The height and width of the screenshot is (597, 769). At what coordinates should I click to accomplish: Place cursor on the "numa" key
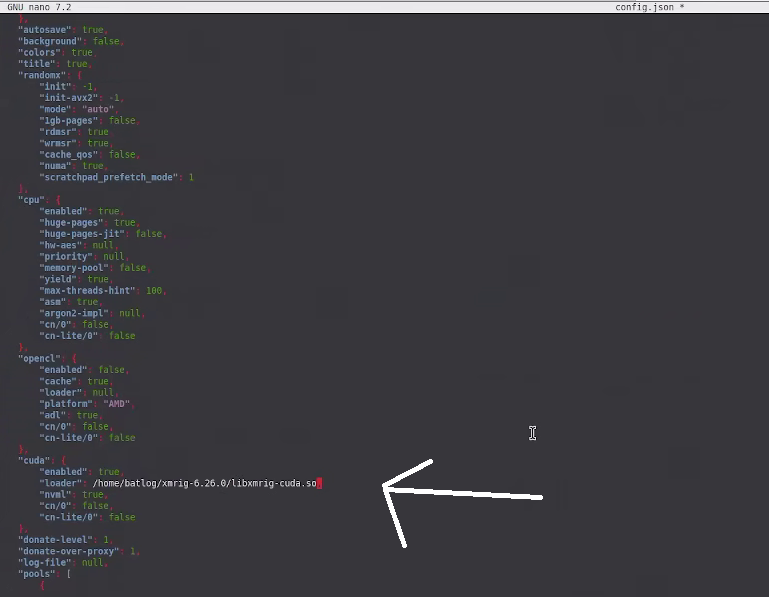click(55, 166)
